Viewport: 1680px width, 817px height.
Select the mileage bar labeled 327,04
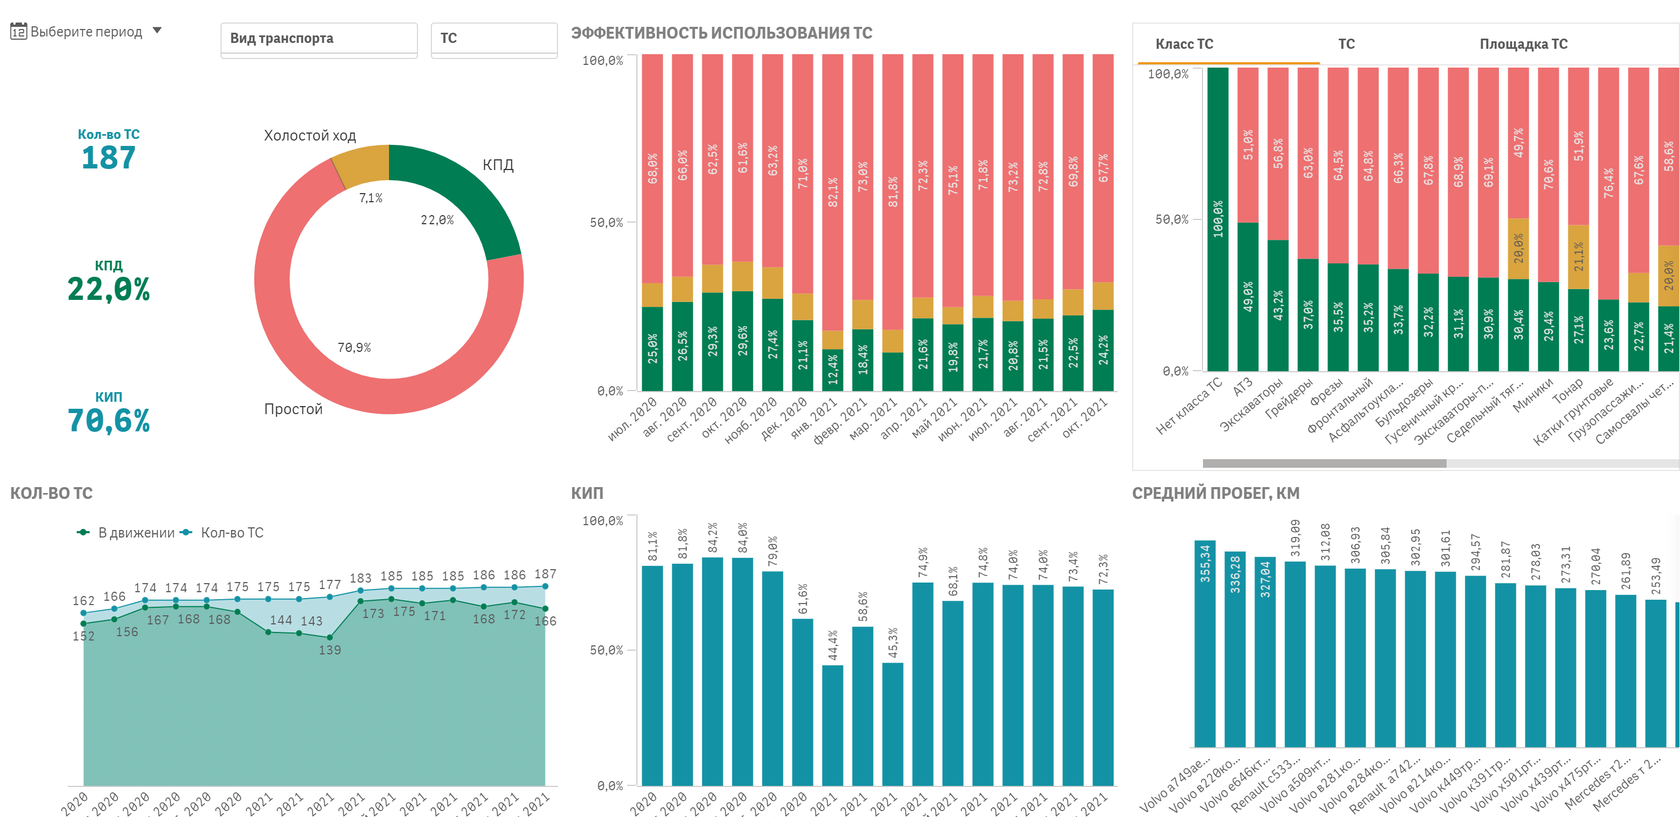[x=1265, y=653]
